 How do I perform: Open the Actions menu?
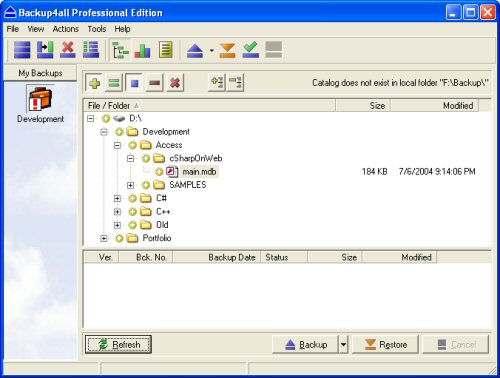click(66, 29)
